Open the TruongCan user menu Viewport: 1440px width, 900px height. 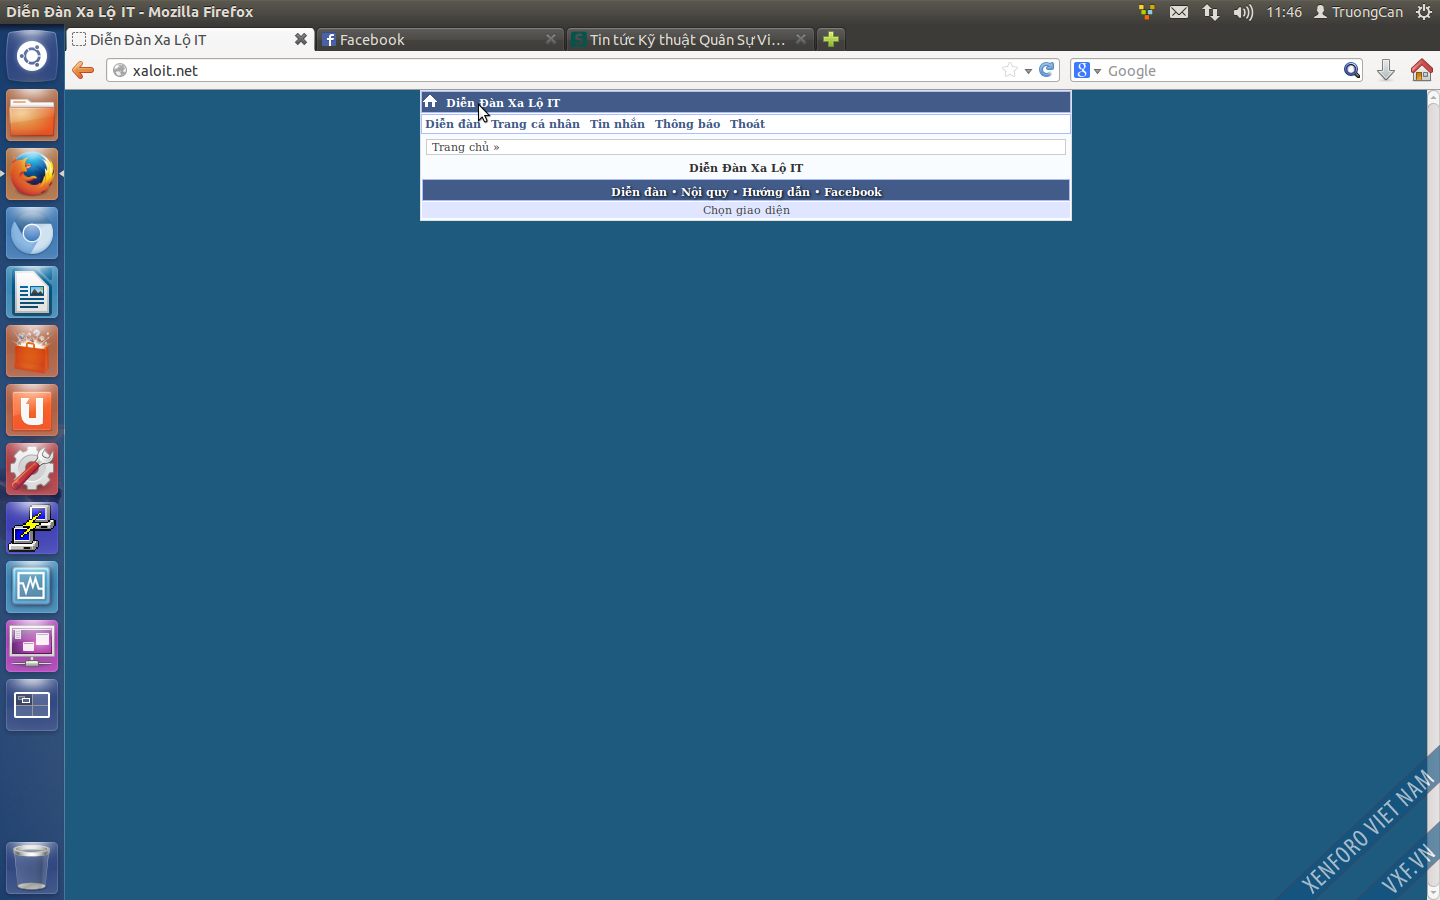coord(1358,12)
